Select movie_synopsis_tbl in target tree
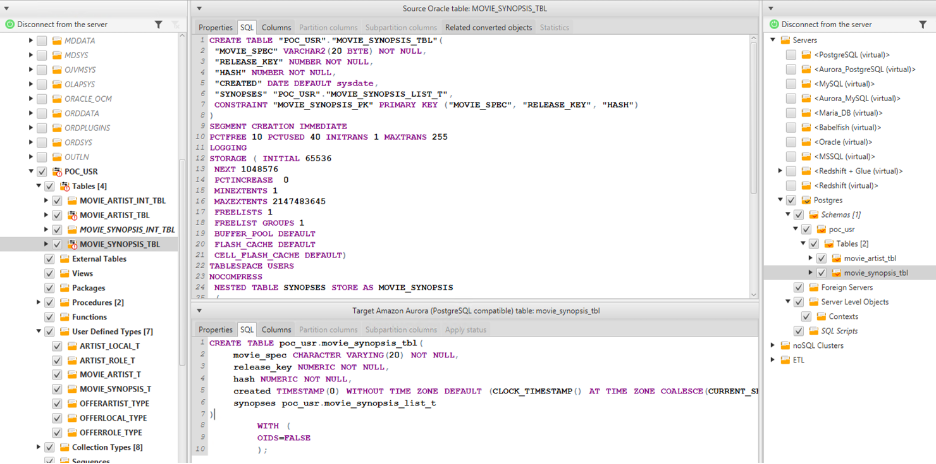 pos(876,273)
